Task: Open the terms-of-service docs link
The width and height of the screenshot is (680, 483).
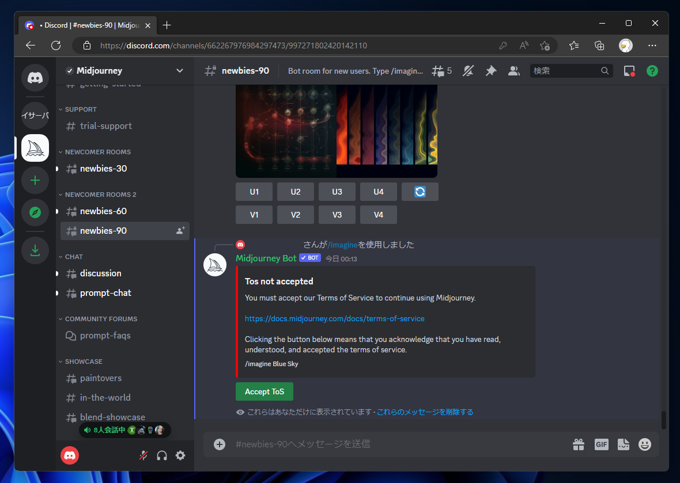Action: [334, 319]
